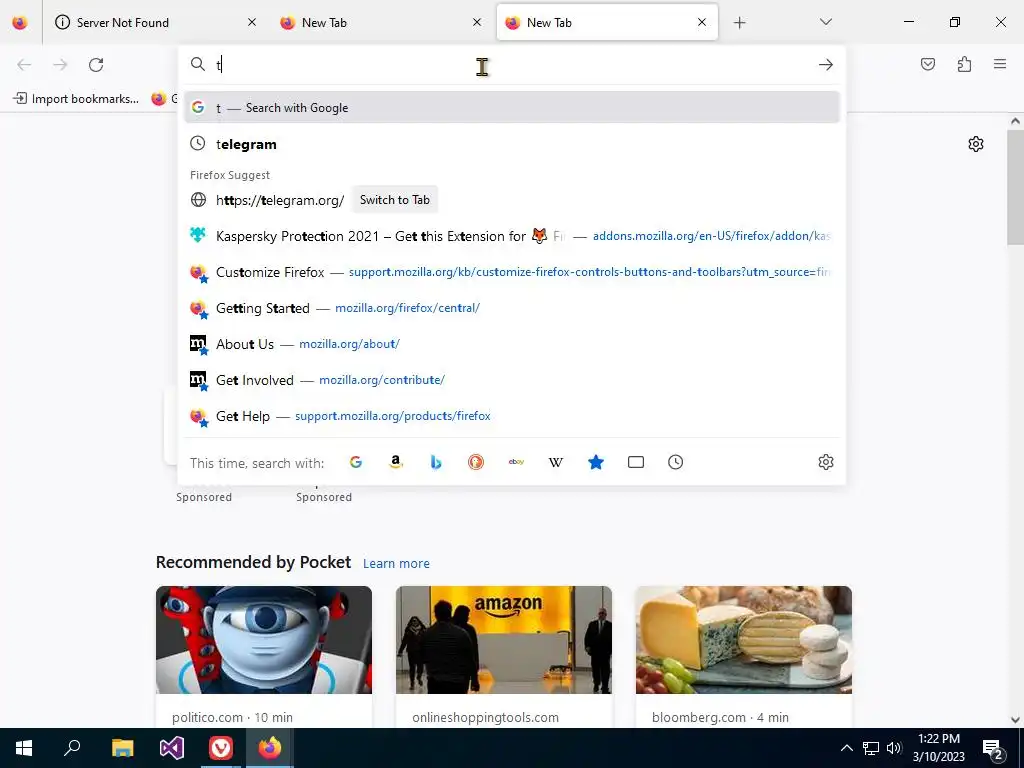The width and height of the screenshot is (1024, 768).
Task: Open the volume speaker tray icon
Action: pyautogui.click(x=894, y=748)
